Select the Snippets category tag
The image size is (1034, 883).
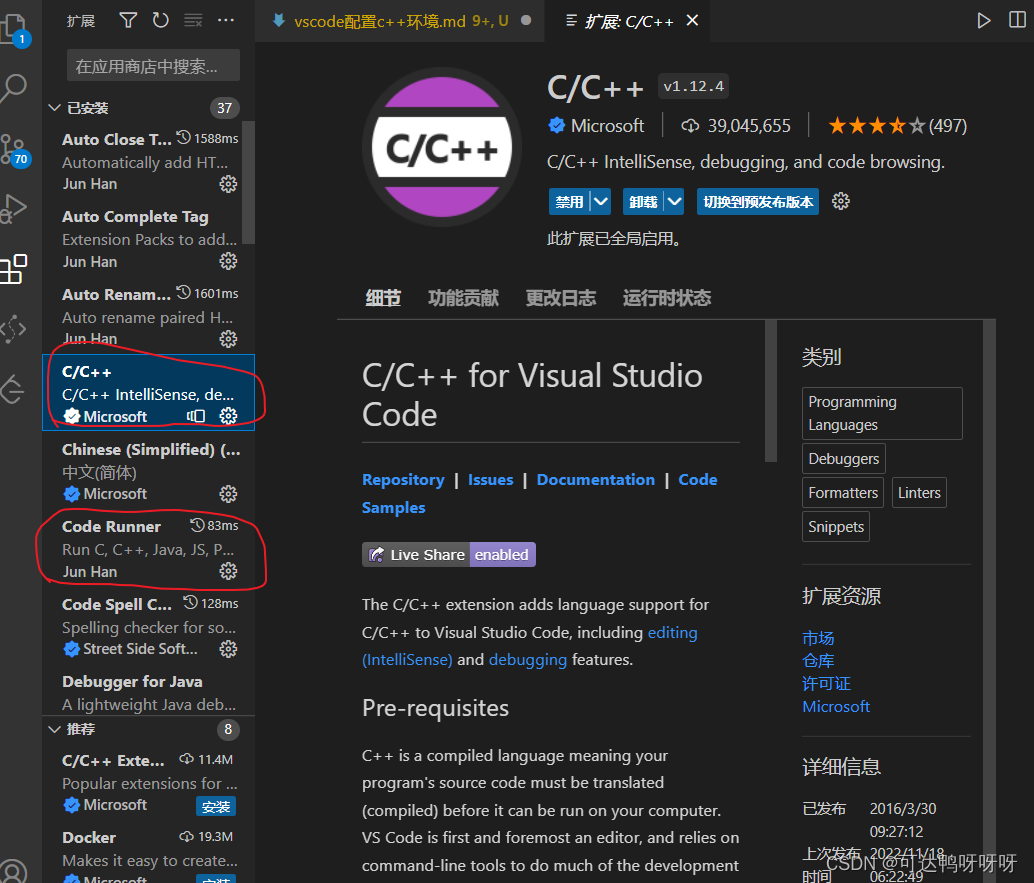(836, 527)
